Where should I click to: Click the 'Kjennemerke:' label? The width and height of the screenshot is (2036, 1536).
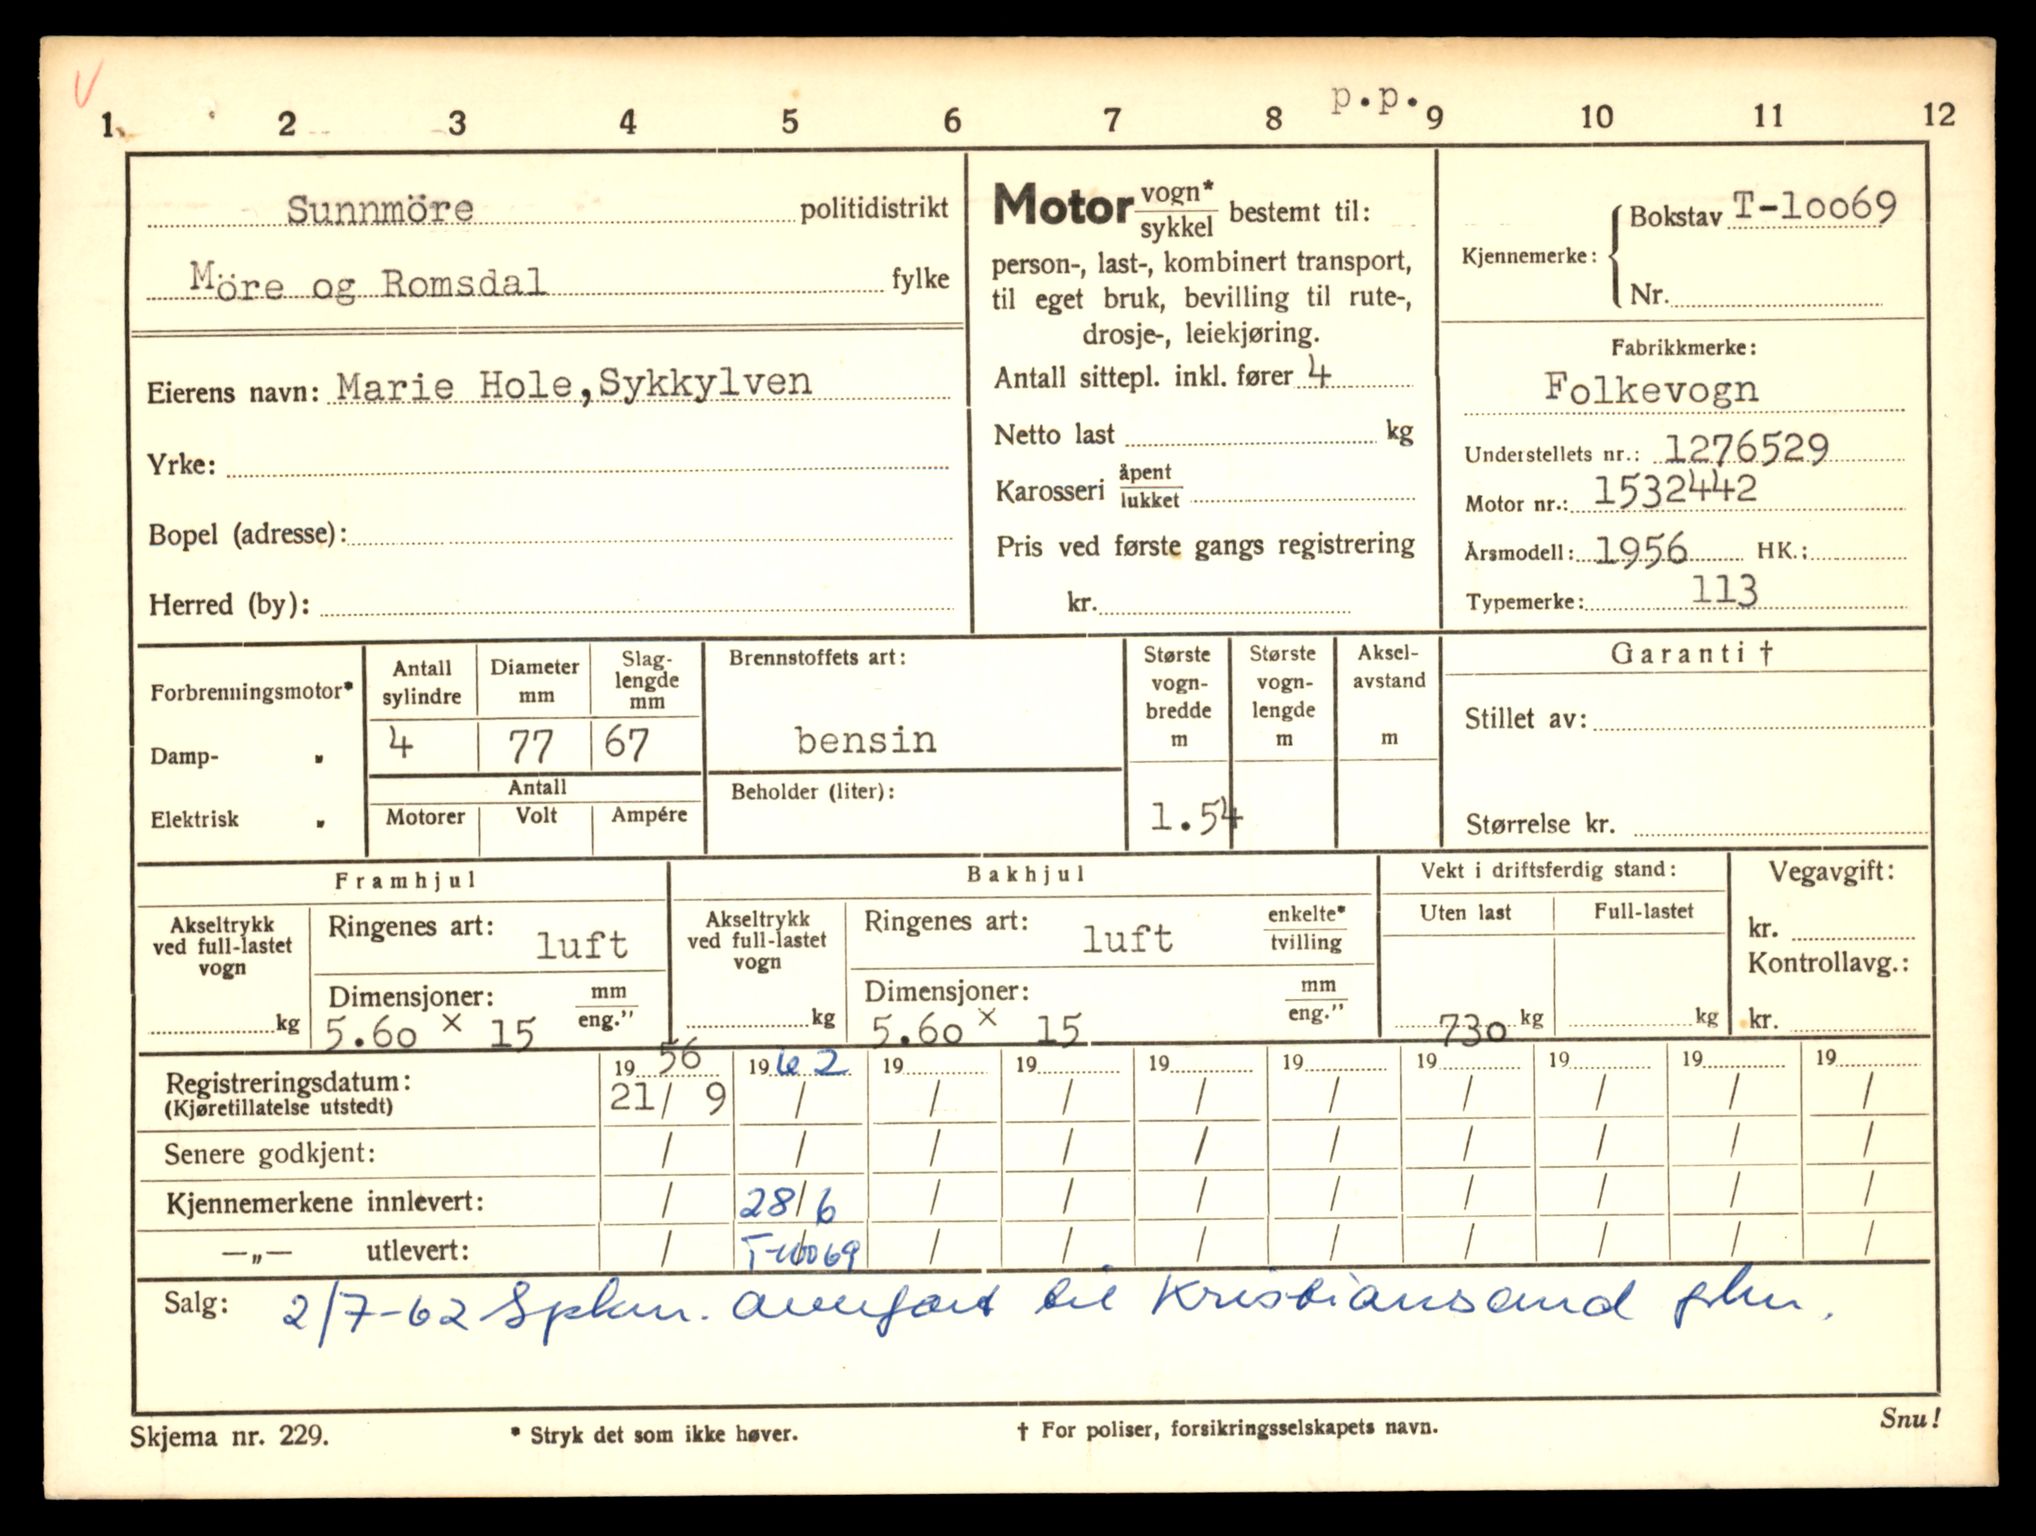click(x=1529, y=256)
